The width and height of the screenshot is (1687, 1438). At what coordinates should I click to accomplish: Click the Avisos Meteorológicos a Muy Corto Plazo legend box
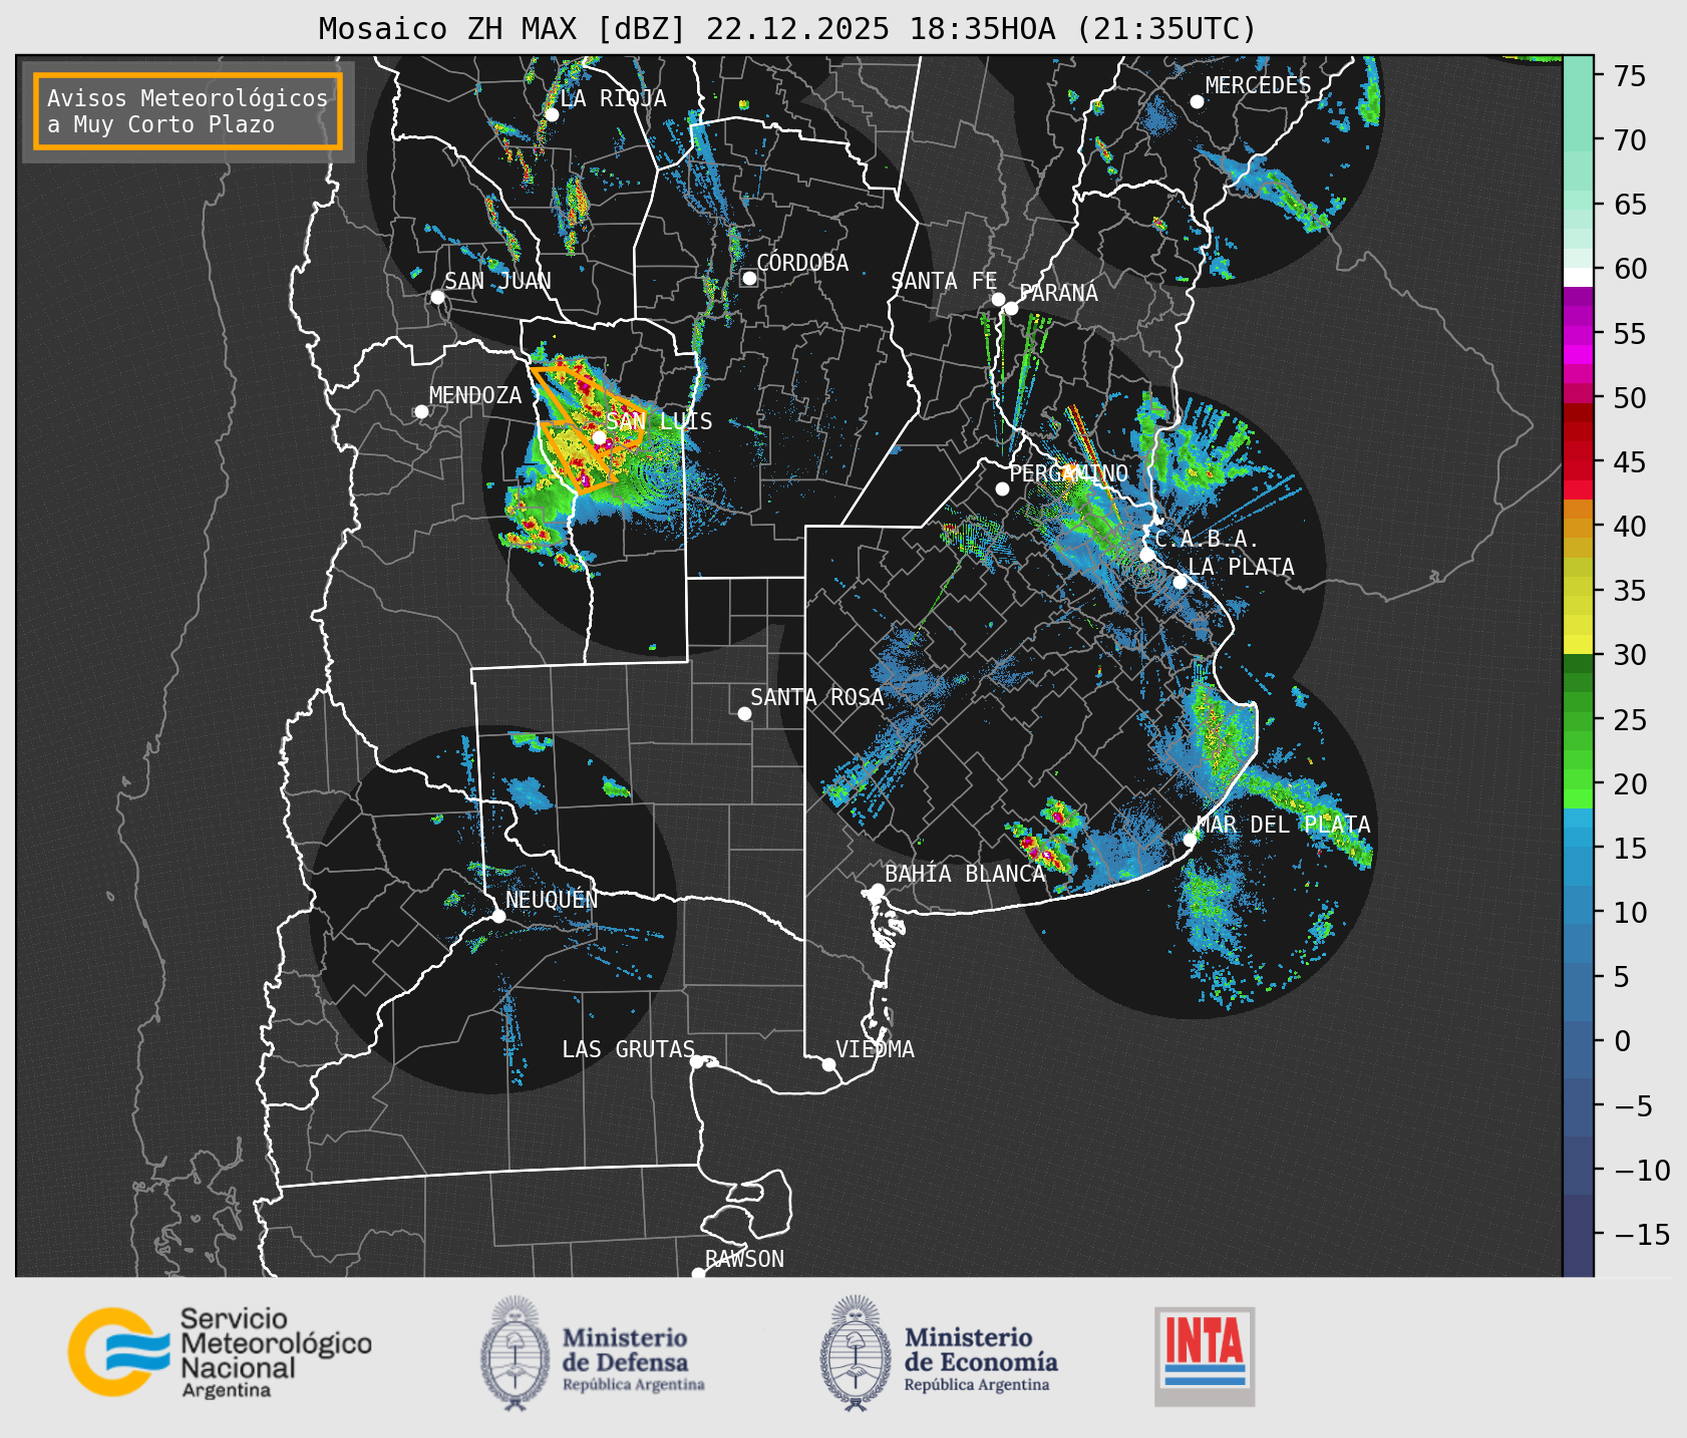coord(188,111)
